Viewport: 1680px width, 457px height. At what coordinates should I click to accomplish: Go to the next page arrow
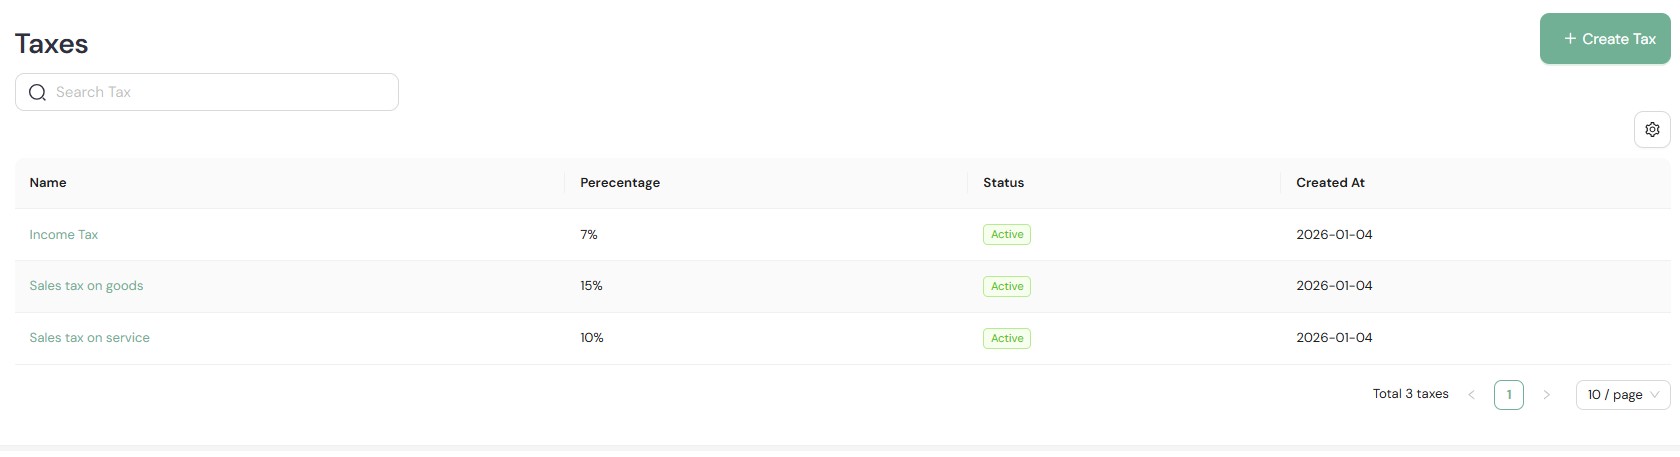pyautogui.click(x=1546, y=395)
